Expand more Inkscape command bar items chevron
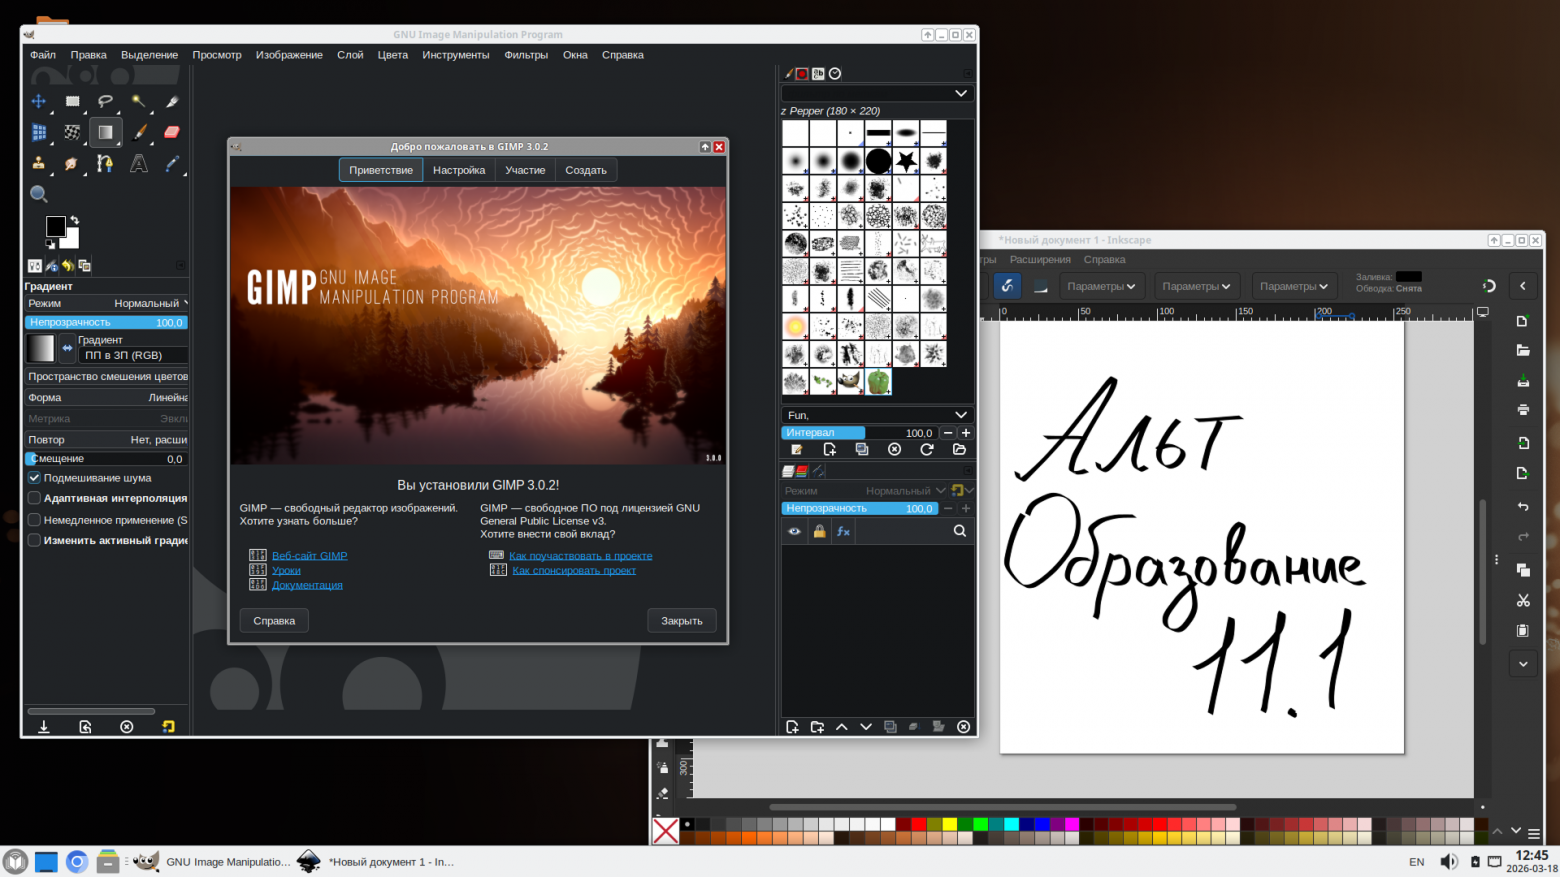Image resolution: width=1560 pixels, height=877 pixels. (x=1523, y=664)
